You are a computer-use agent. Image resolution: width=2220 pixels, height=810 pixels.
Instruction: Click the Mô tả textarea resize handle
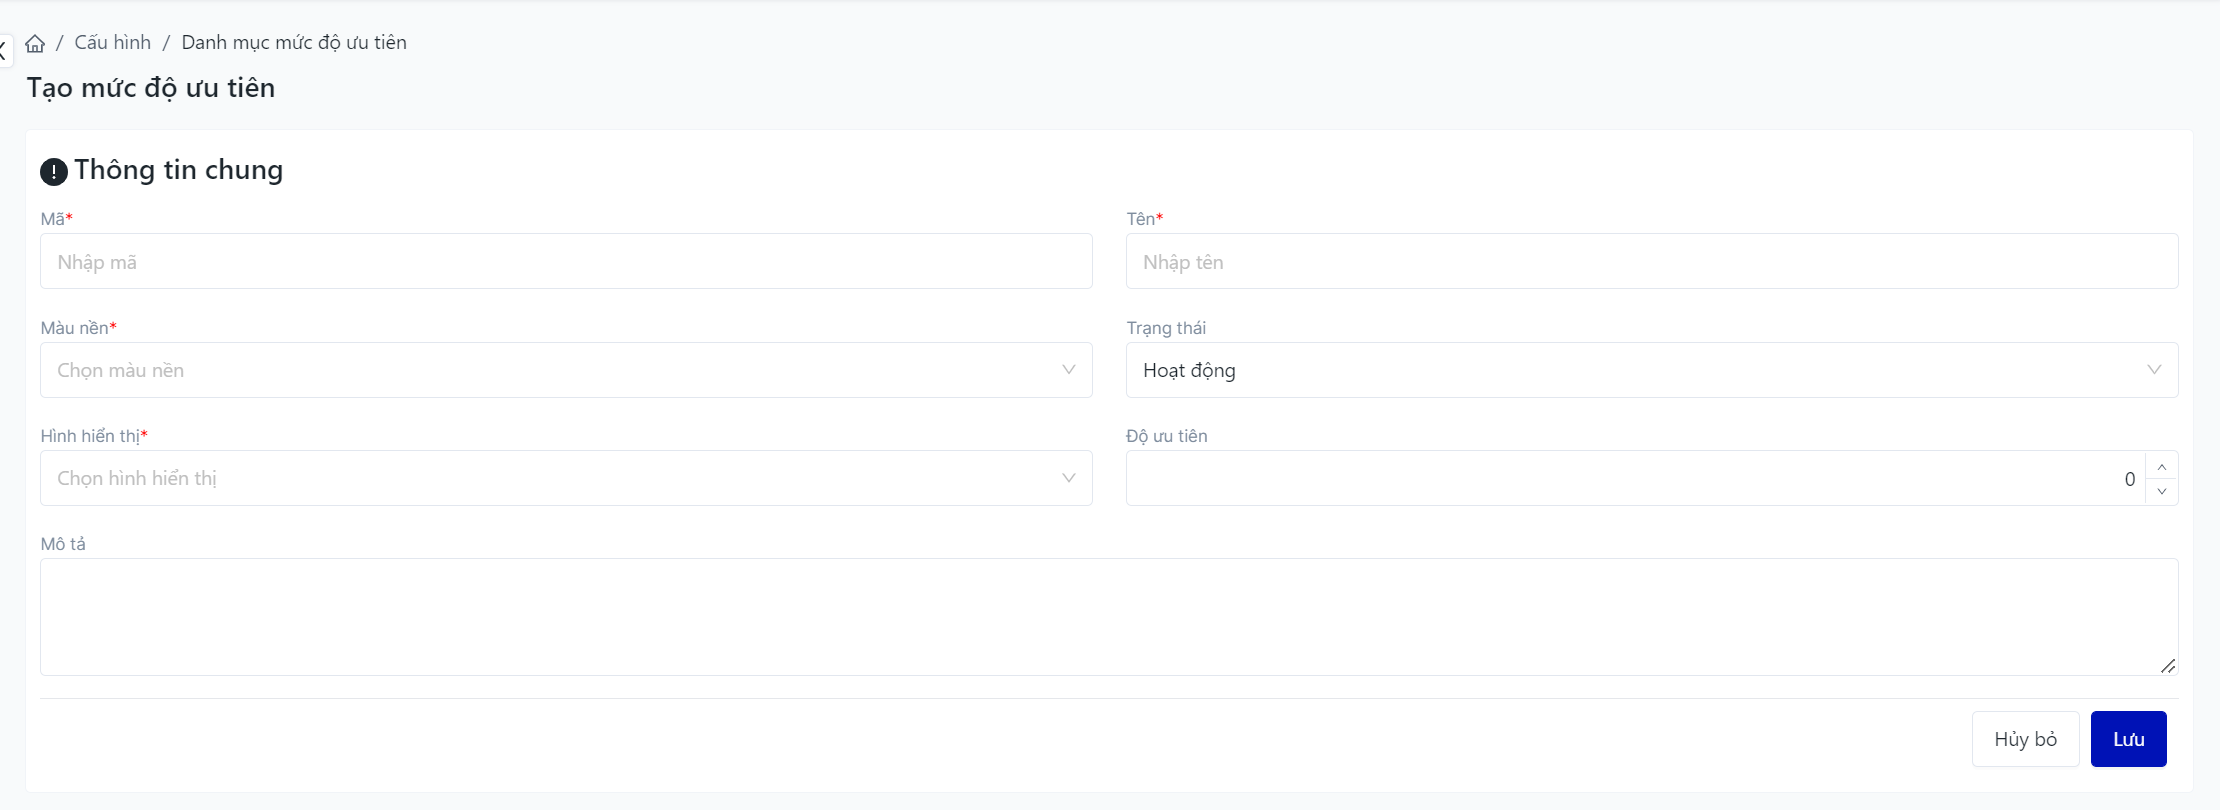click(2167, 666)
